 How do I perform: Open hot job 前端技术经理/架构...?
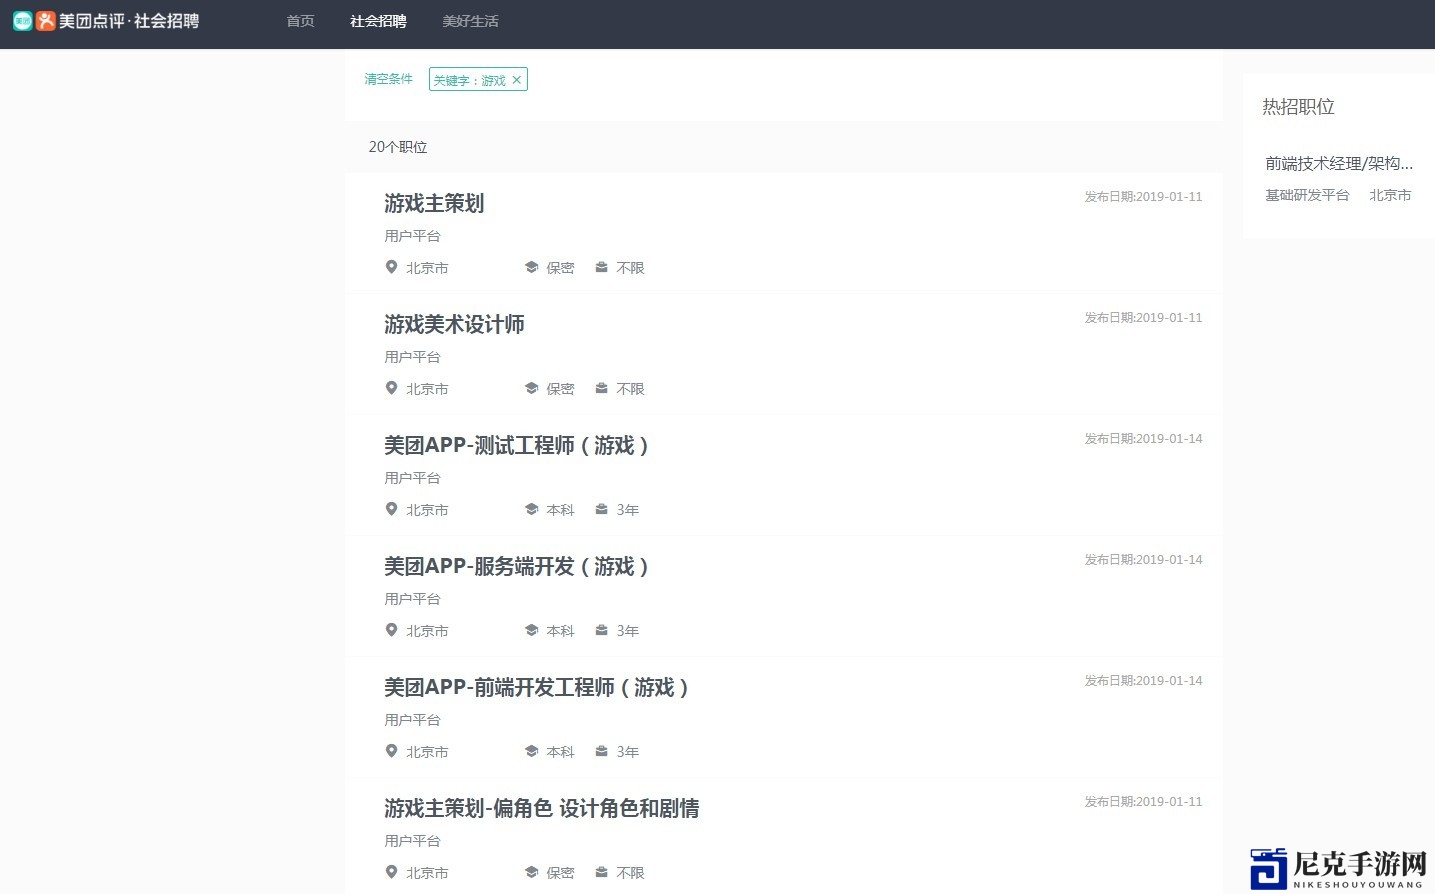pyautogui.click(x=1339, y=163)
